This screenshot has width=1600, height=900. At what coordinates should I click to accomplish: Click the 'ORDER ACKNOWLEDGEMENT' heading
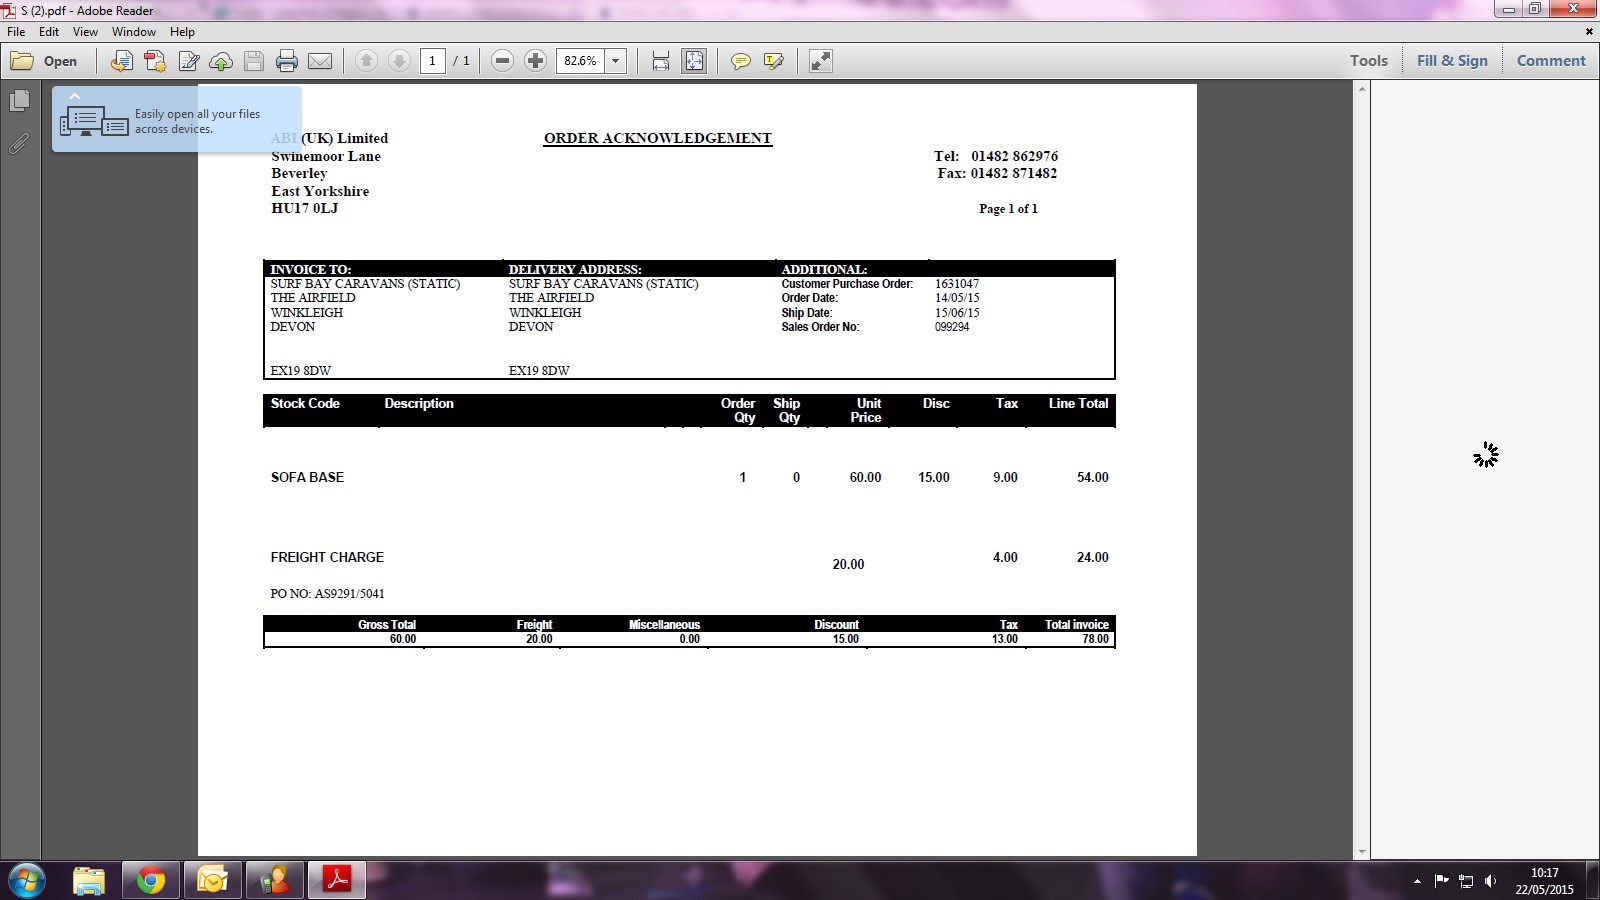[x=658, y=138]
